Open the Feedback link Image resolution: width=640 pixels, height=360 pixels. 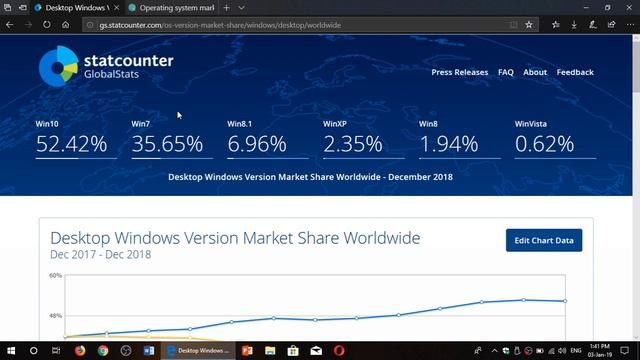pyautogui.click(x=575, y=72)
